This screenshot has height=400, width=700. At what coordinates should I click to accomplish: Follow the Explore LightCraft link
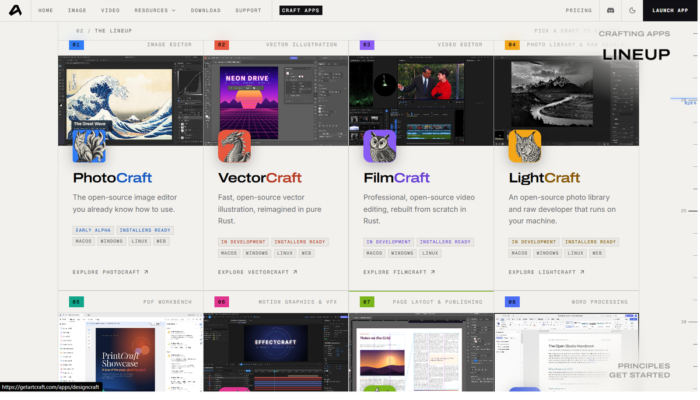tap(546, 272)
